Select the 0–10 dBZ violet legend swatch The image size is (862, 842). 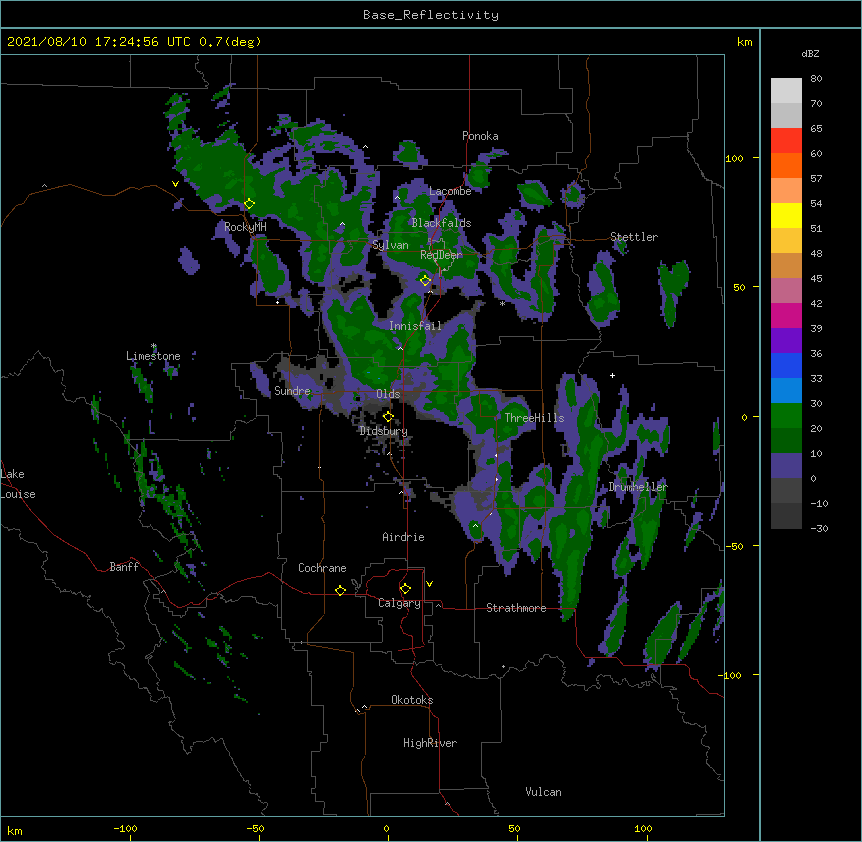tap(786, 465)
